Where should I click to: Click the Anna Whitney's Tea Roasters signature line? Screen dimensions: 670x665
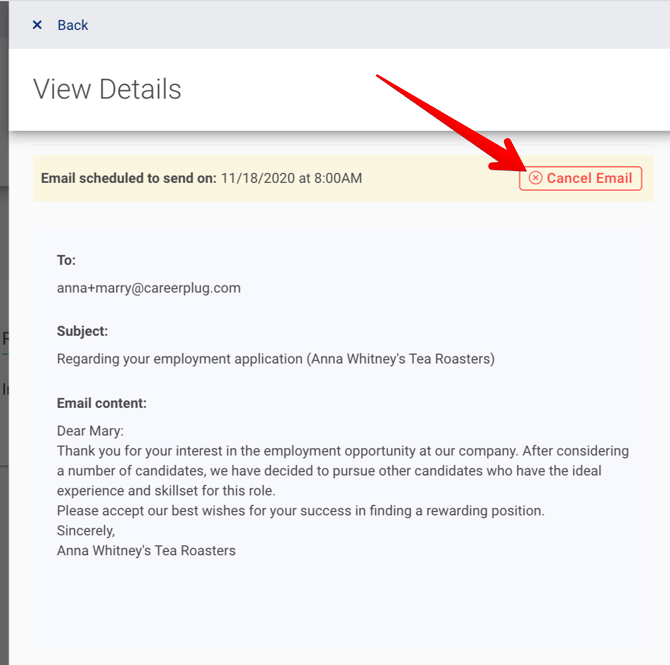[146, 550]
